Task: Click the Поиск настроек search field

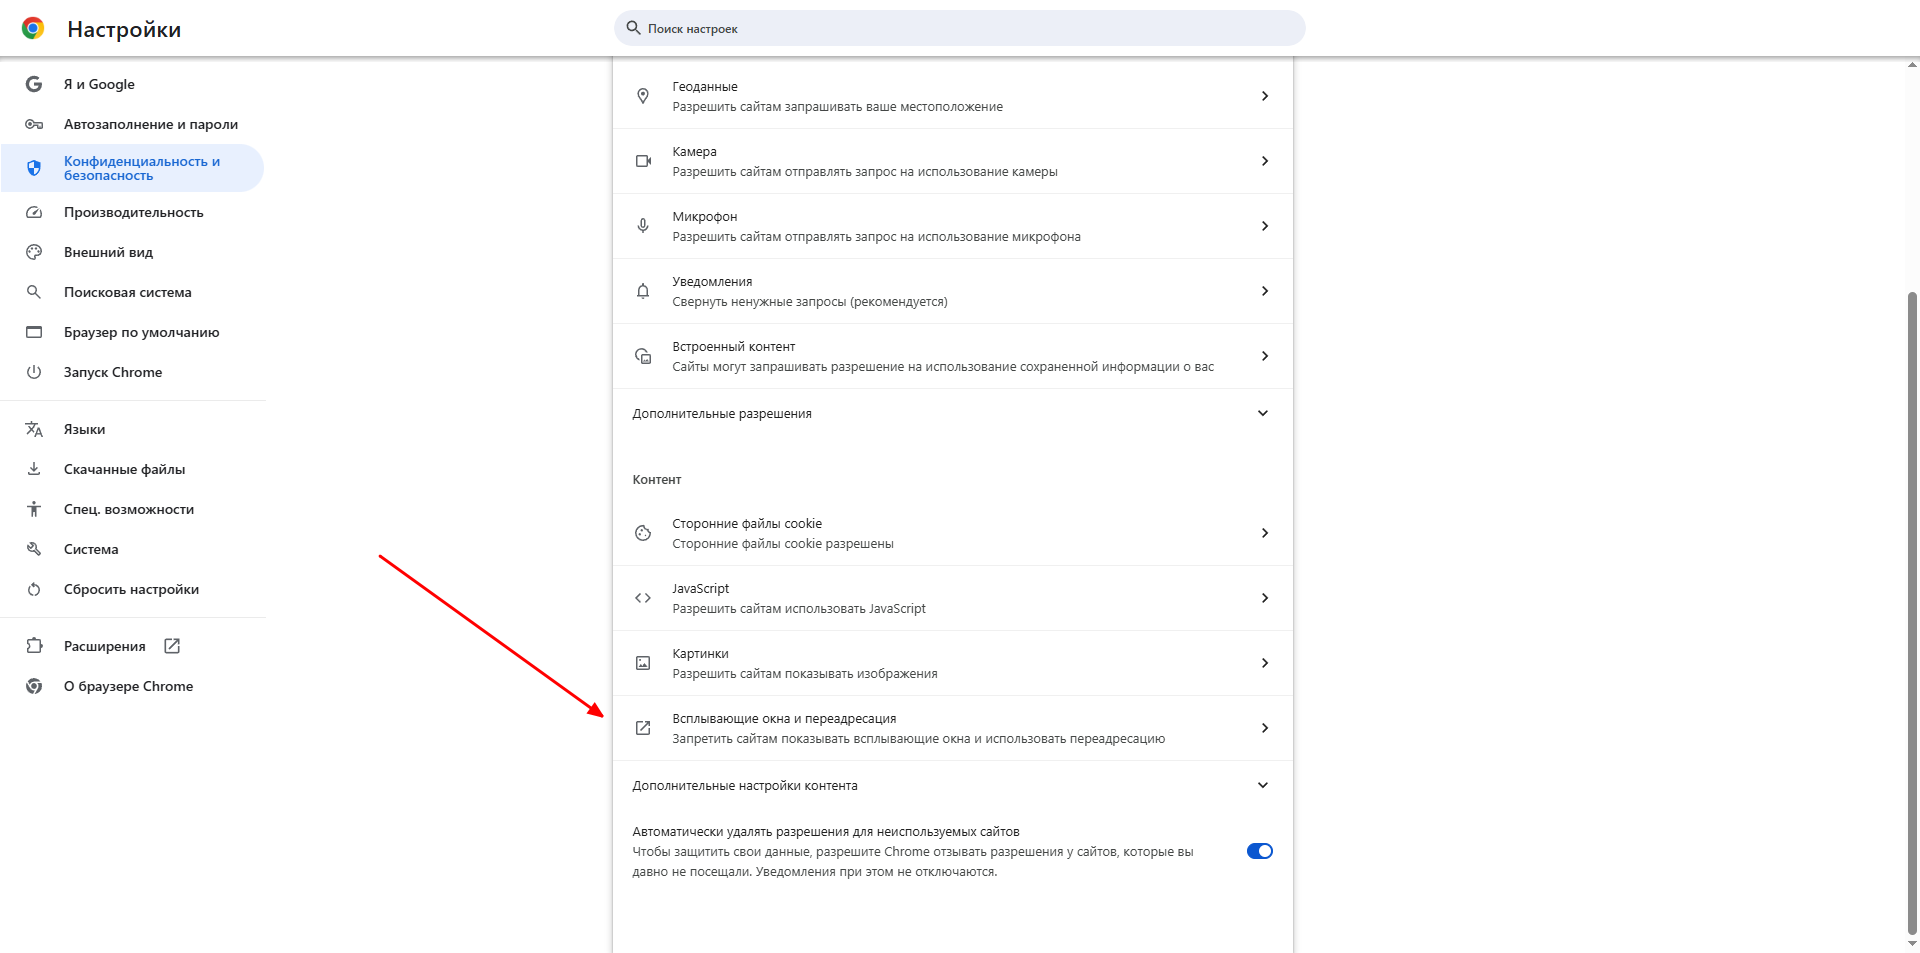Action: coord(960,28)
